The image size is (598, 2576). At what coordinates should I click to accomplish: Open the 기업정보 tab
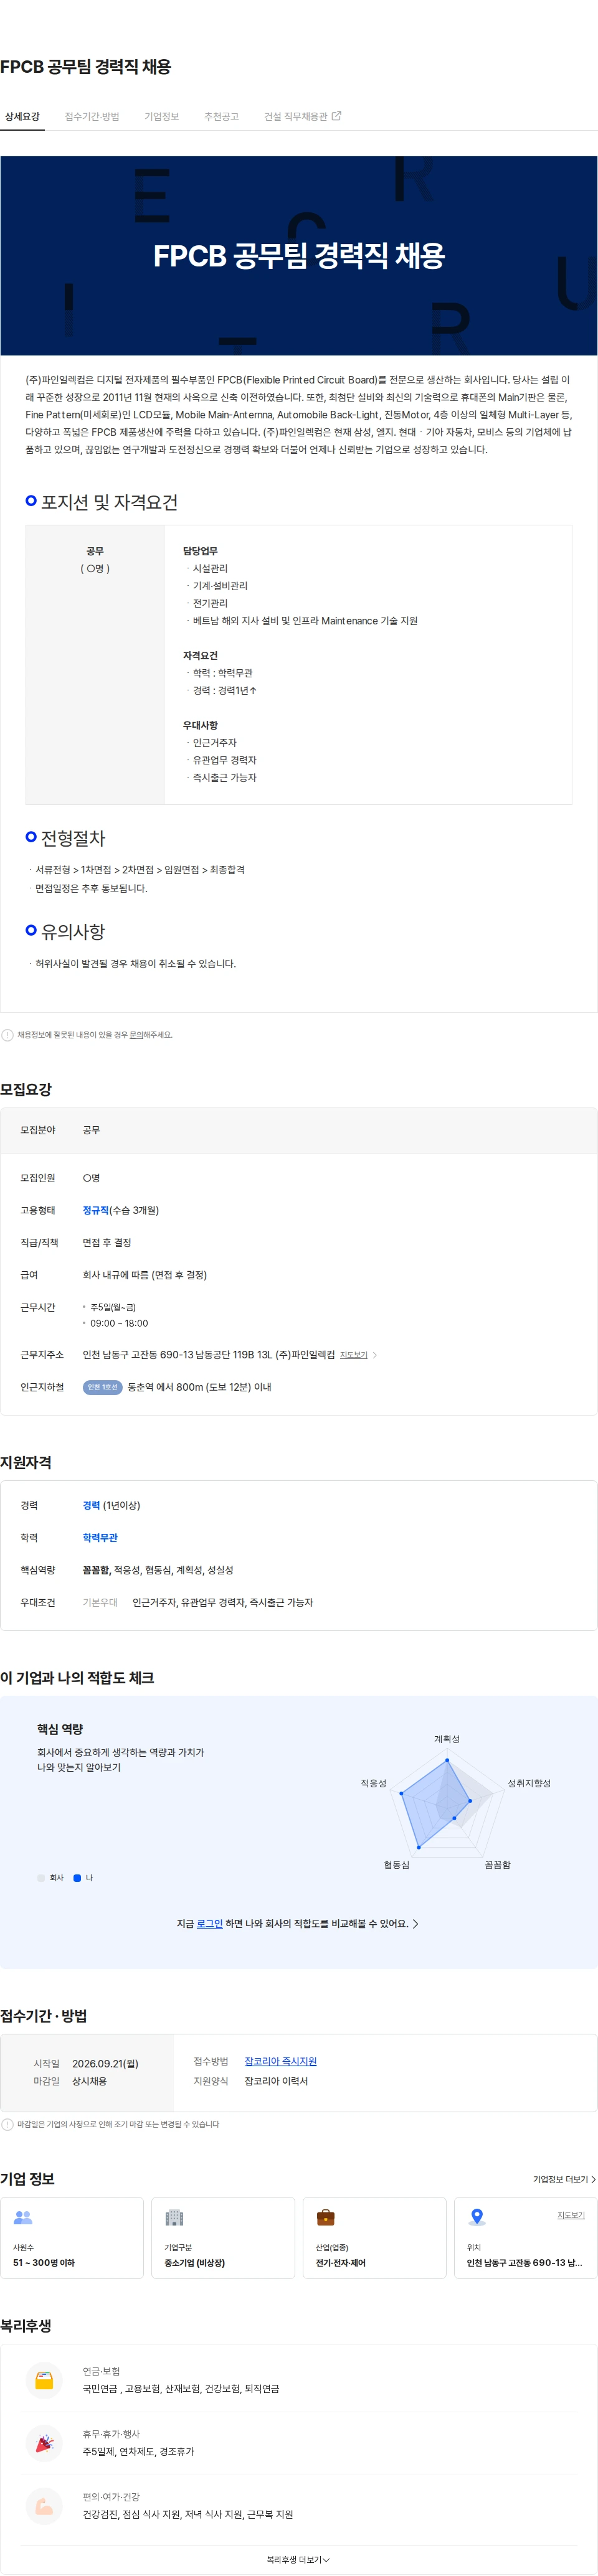click(x=161, y=116)
